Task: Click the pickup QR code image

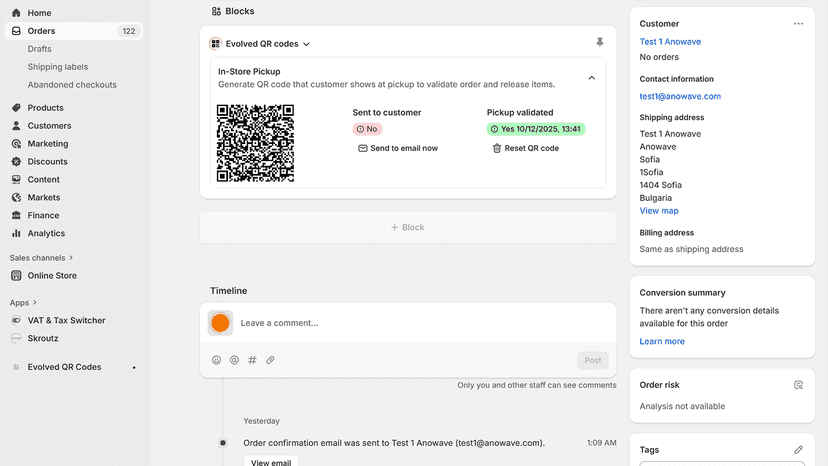Action: coord(255,143)
